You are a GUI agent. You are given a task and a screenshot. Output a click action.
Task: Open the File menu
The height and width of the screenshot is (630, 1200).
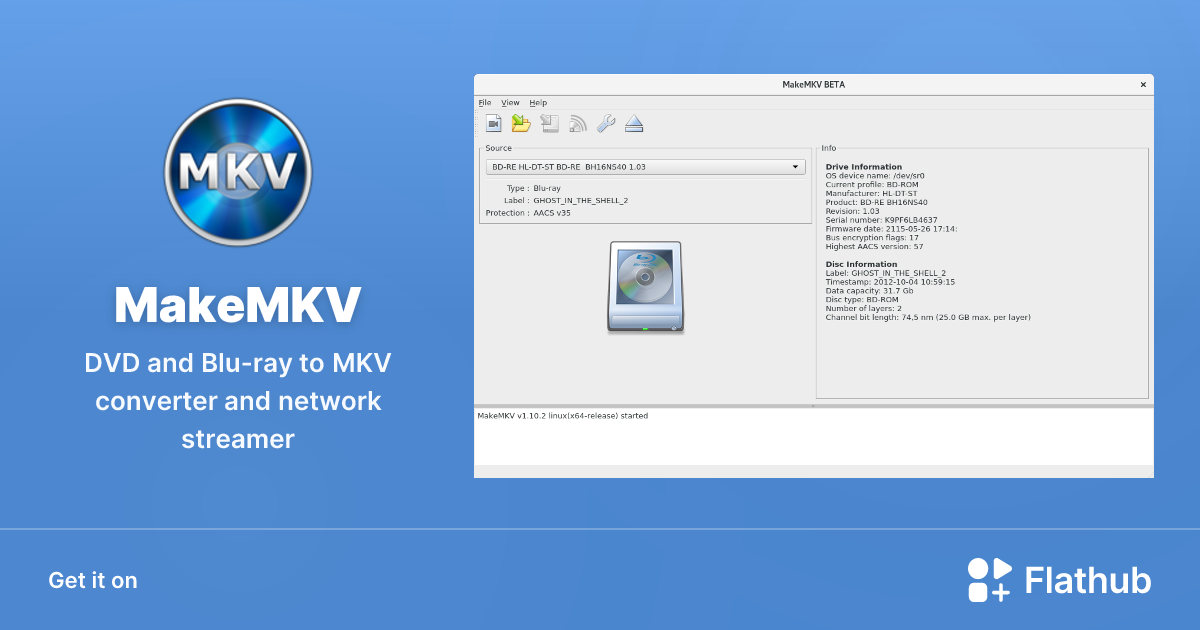pos(484,102)
